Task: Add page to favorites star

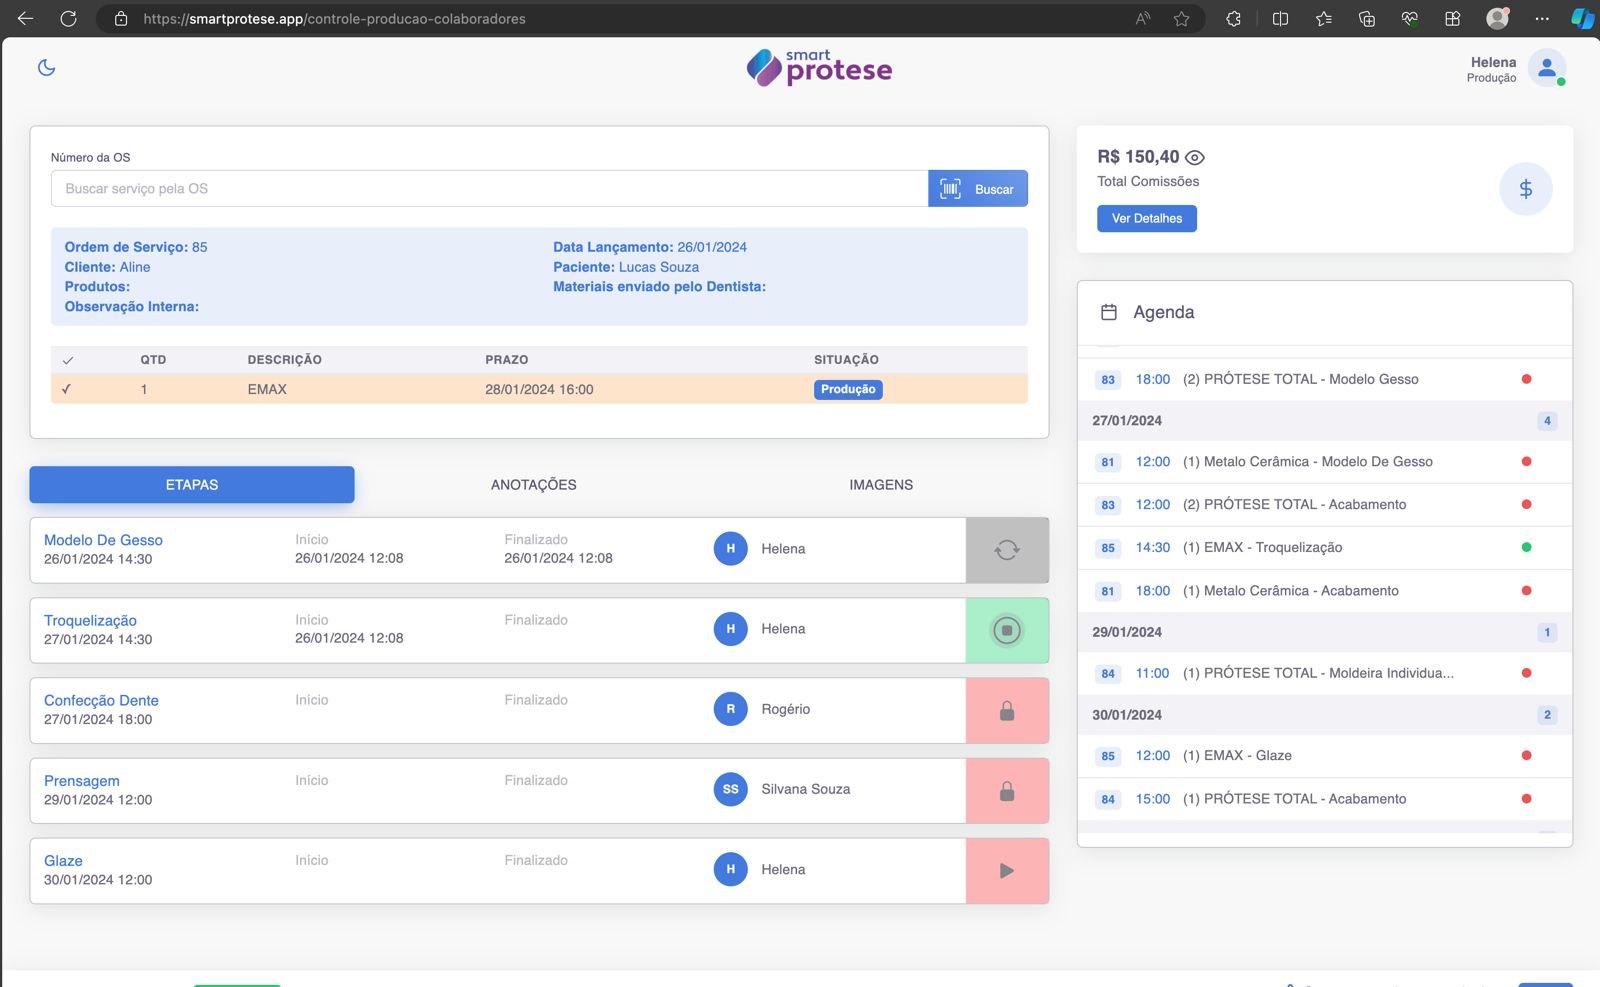Action: [1181, 19]
